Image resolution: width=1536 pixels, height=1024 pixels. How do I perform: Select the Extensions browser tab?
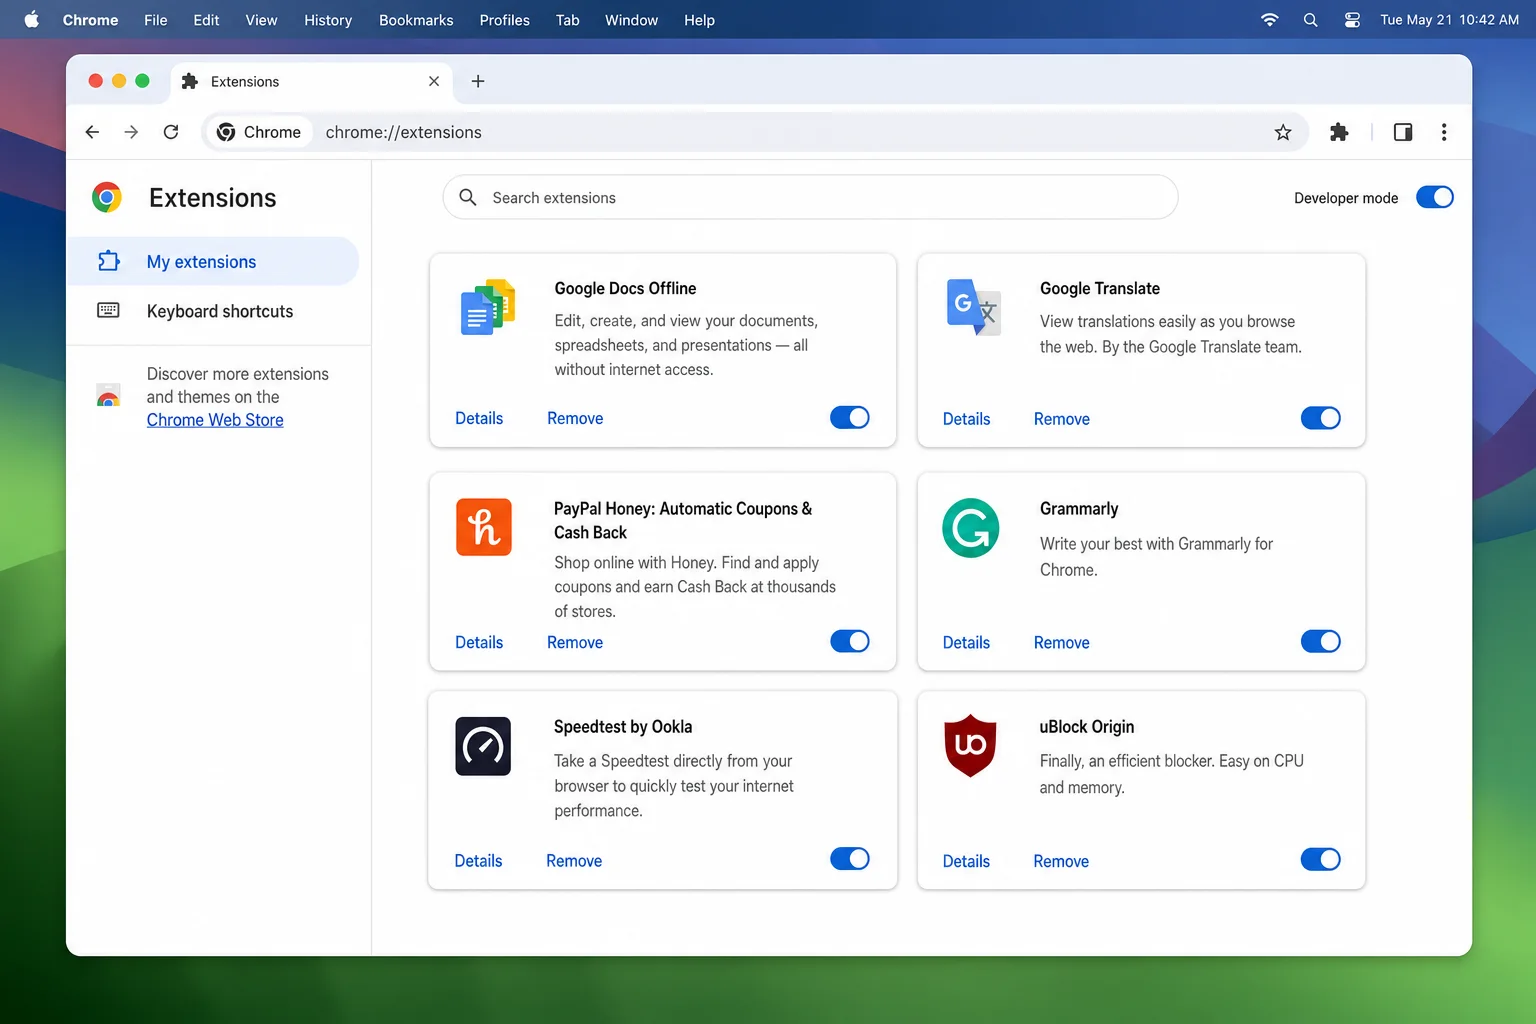(312, 81)
